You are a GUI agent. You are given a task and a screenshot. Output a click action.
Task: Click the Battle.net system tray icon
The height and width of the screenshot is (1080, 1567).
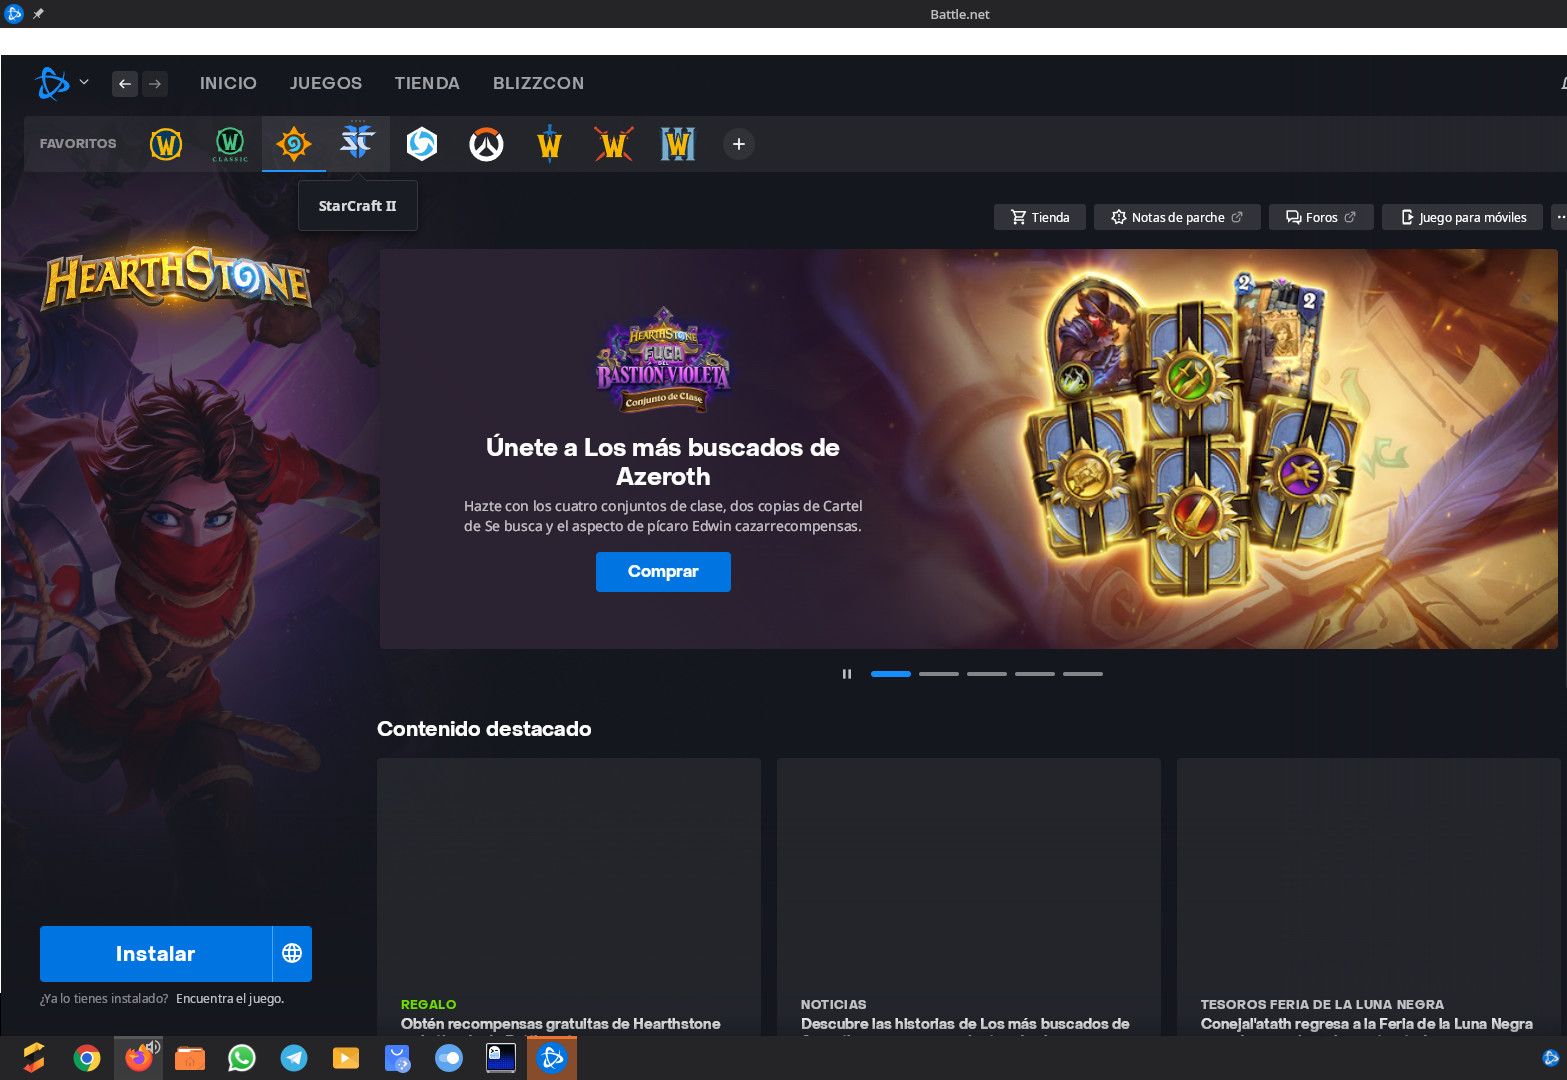click(x=1551, y=1058)
